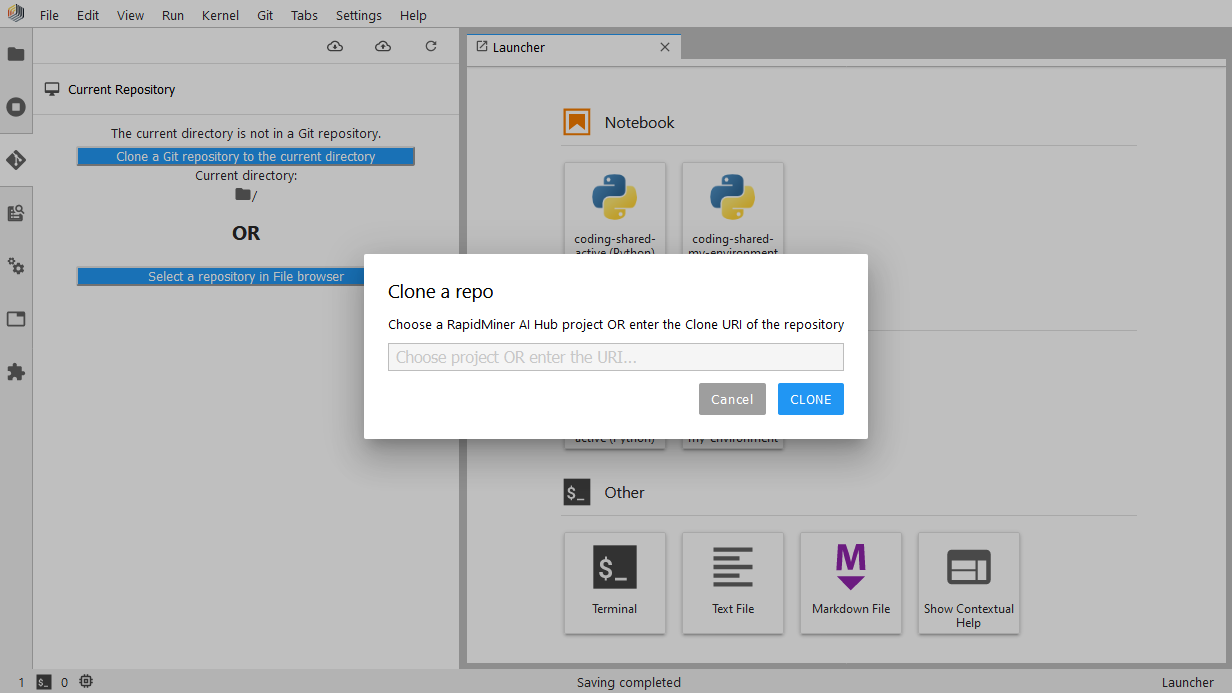
Task: Create a new Text File
Action: click(x=732, y=582)
